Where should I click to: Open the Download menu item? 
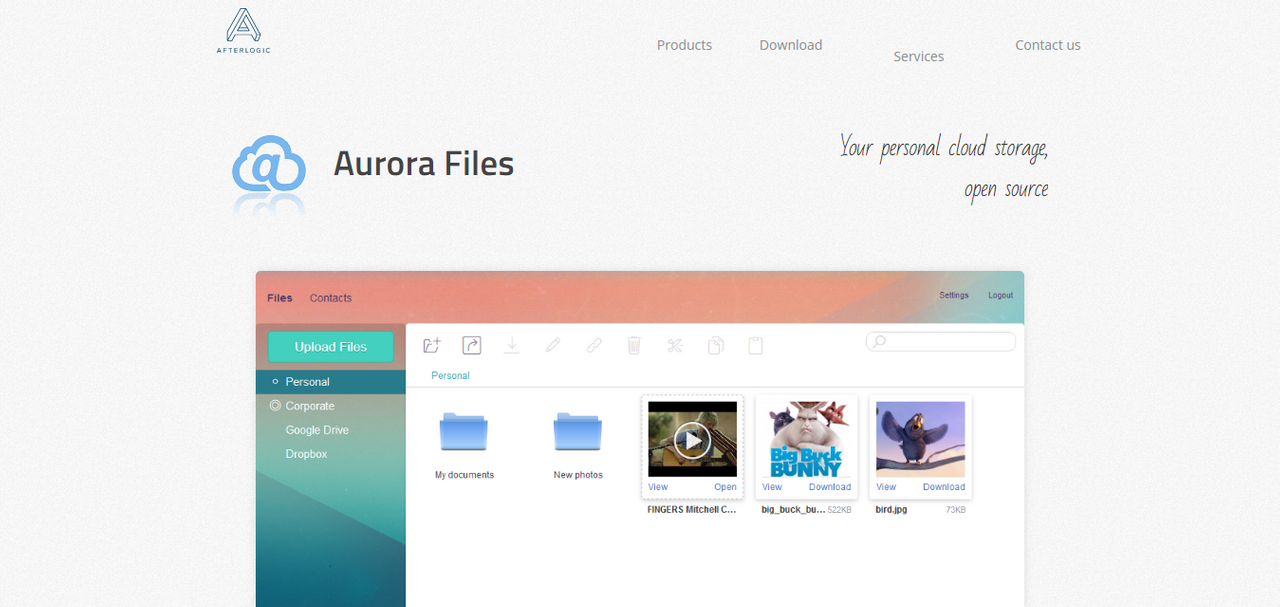[791, 45]
